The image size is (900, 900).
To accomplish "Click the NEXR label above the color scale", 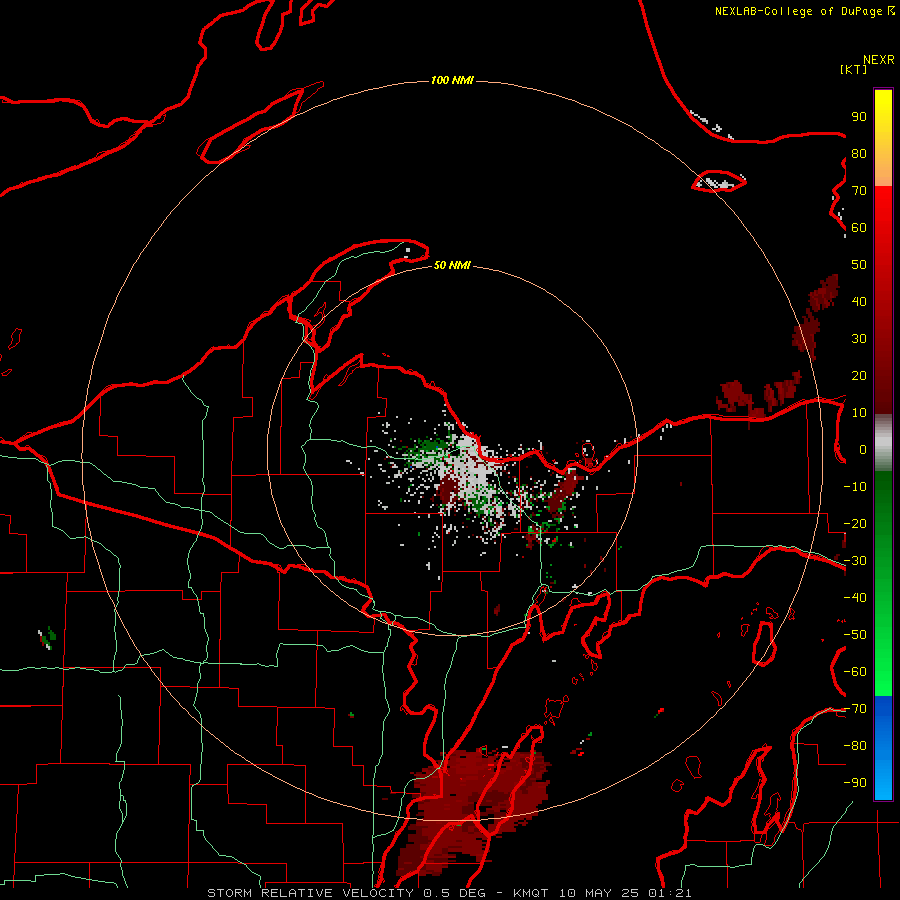I will (x=878, y=60).
